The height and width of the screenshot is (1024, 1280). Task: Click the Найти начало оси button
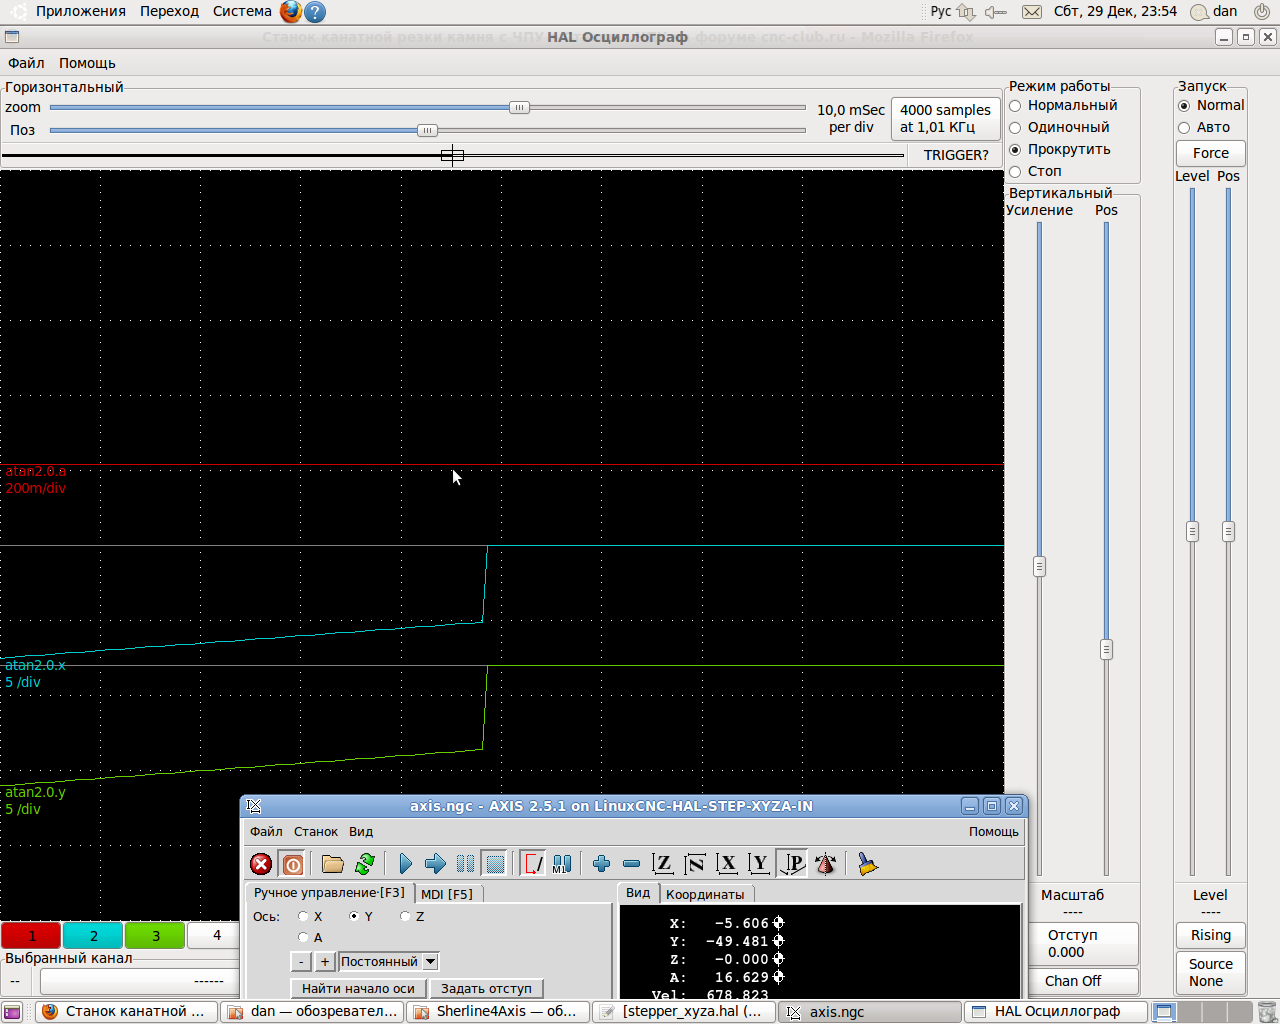pyautogui.click(x=358, y=989)
